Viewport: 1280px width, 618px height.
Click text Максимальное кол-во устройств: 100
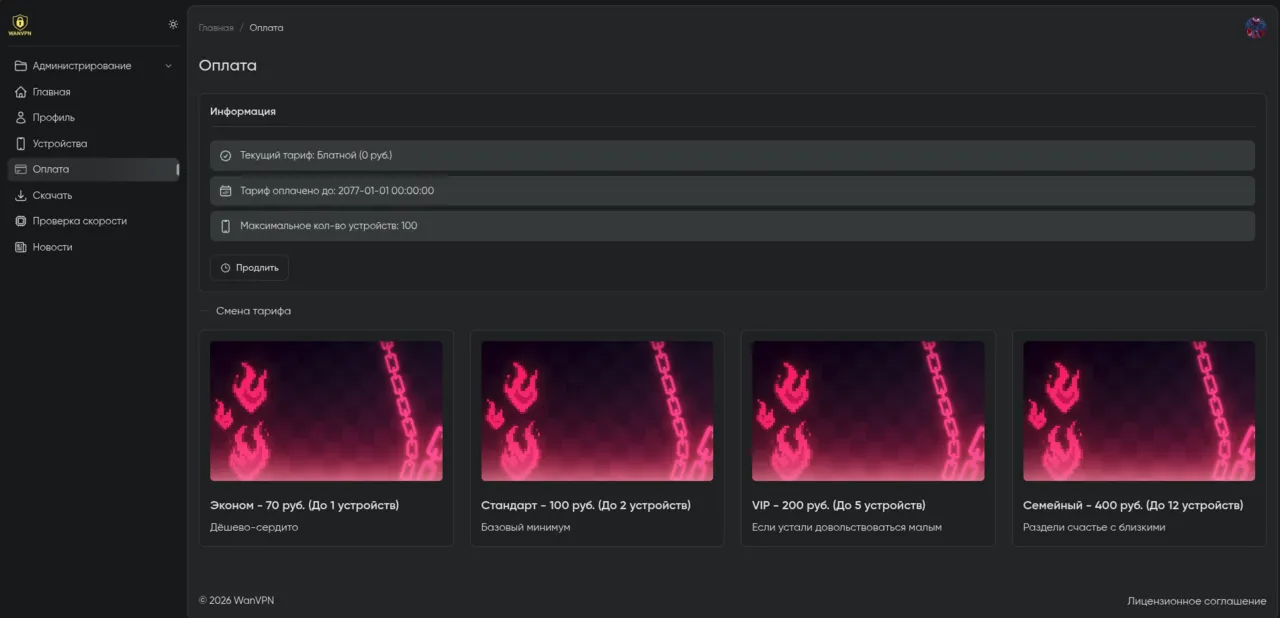329,226
